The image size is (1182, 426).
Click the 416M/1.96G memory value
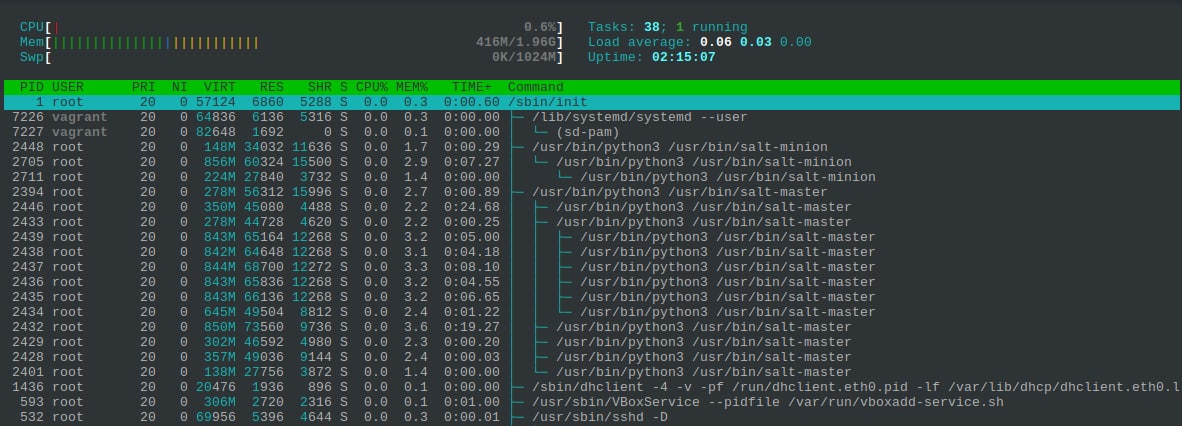[516, 42]
